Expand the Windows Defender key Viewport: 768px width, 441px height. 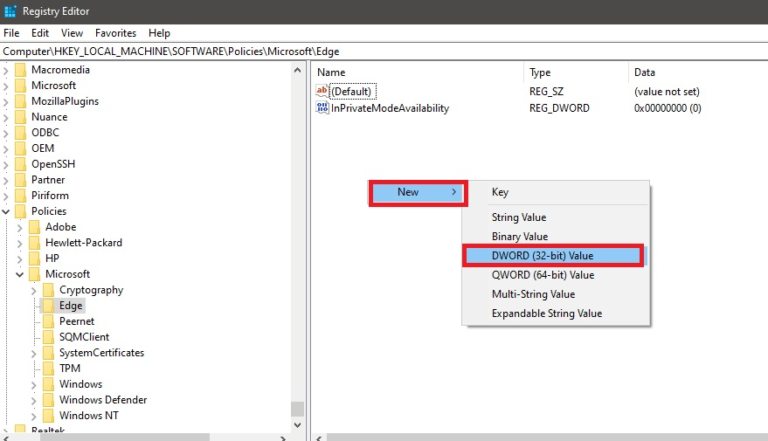pos(34,400)
